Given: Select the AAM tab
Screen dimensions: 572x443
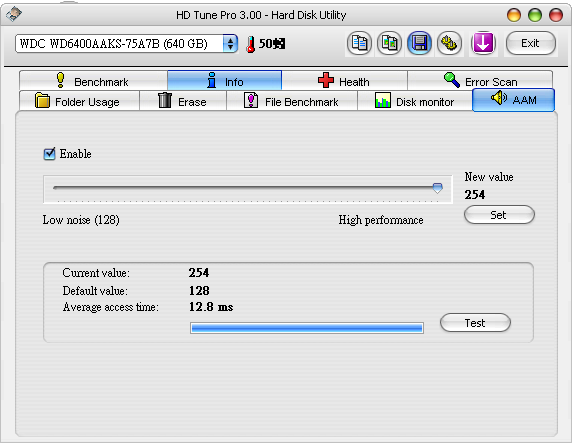Looking at the screenshot, I should click(x=513, y=100).
